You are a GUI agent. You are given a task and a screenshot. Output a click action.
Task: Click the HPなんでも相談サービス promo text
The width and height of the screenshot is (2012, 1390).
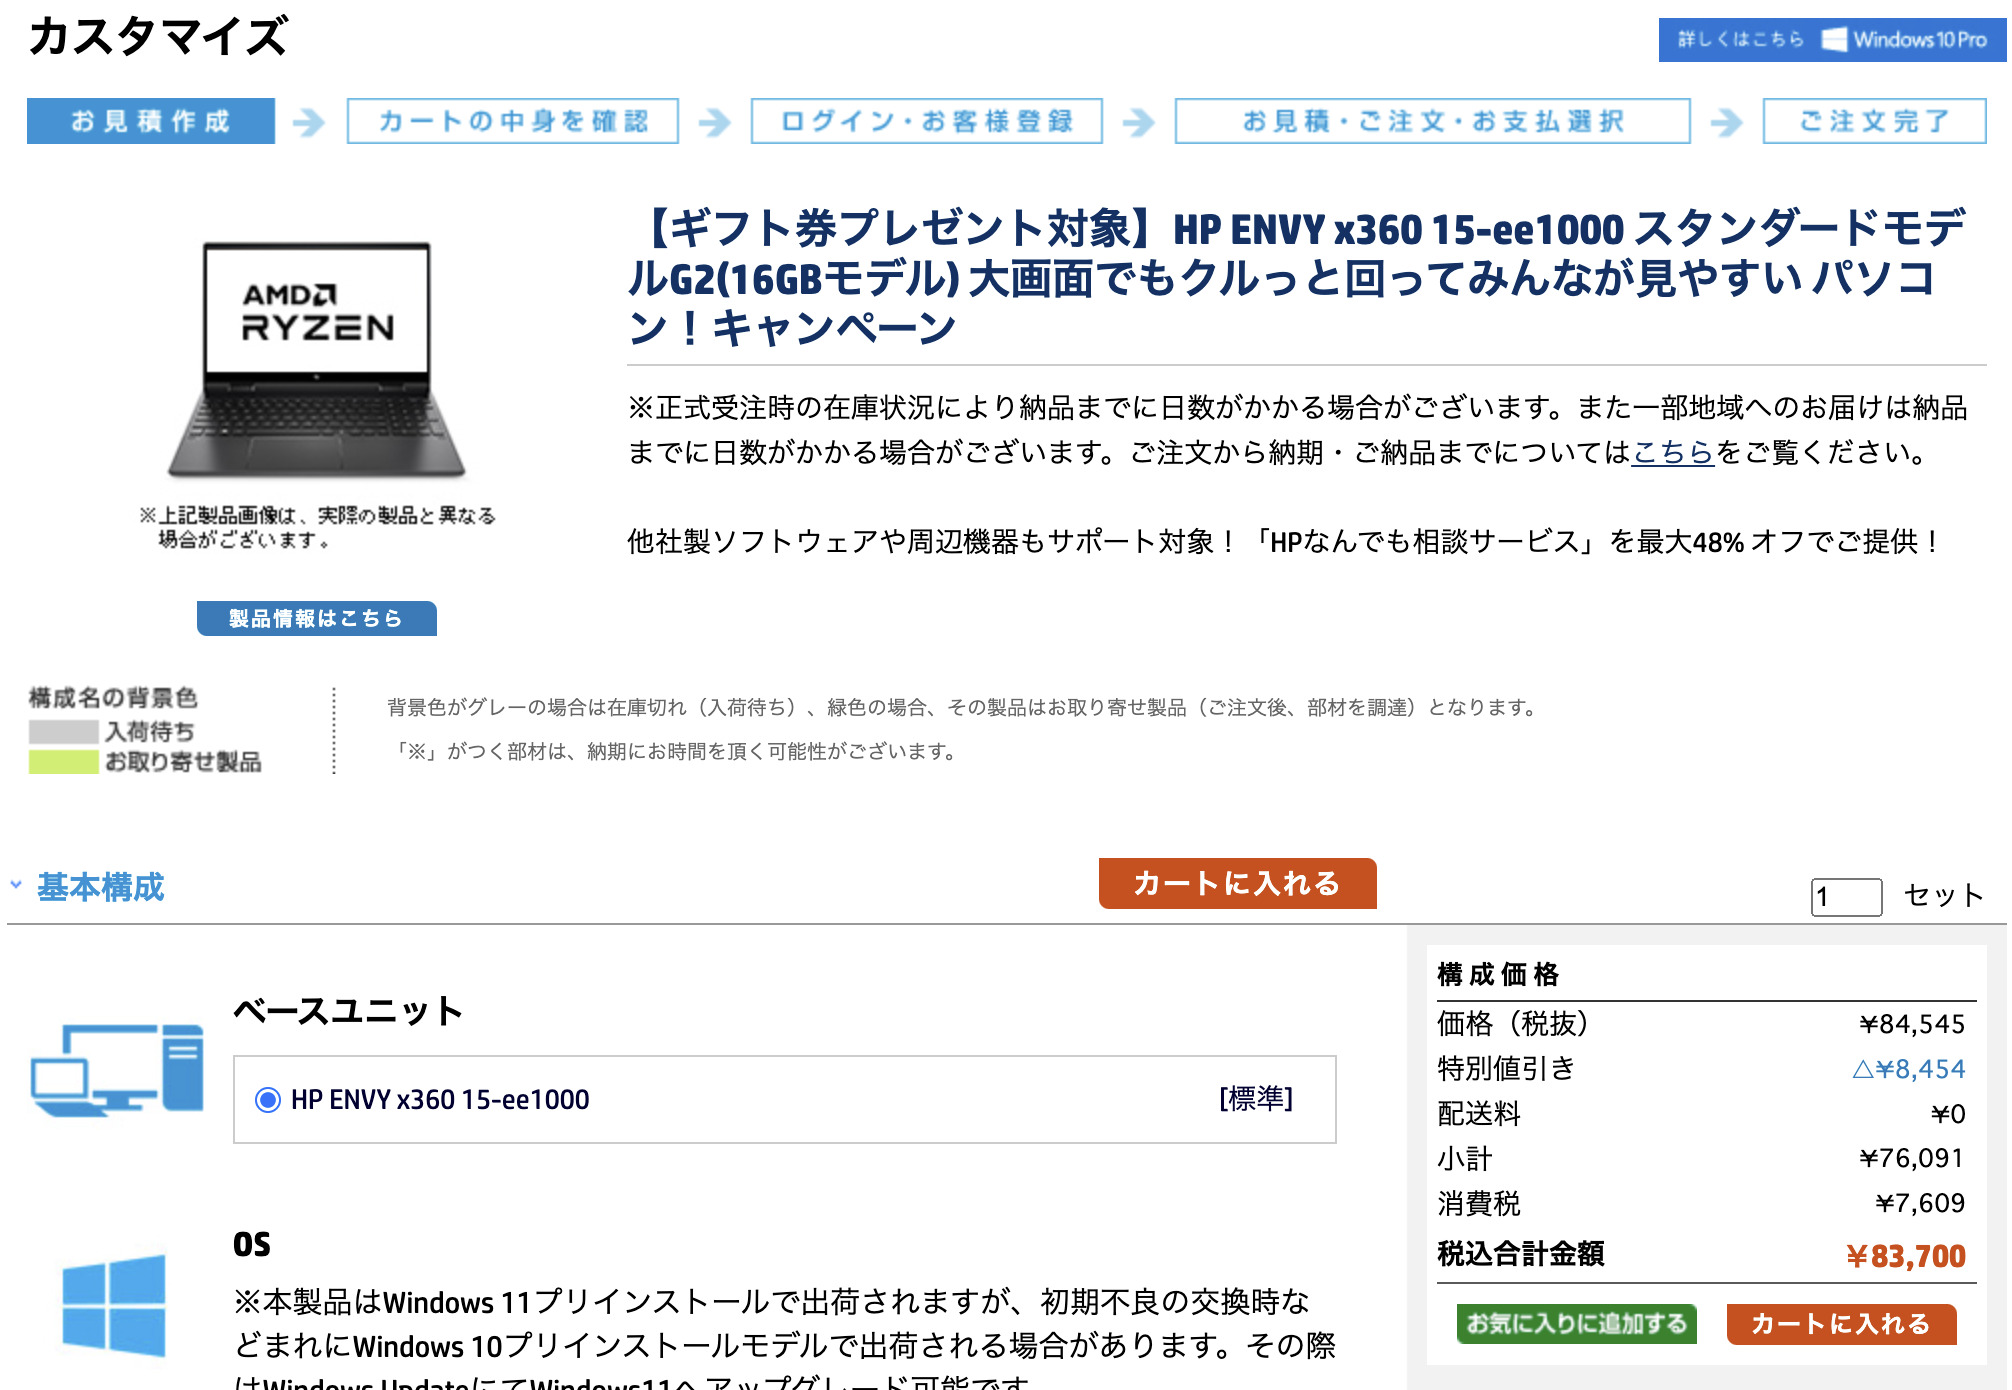click(x=1285, y=541)
